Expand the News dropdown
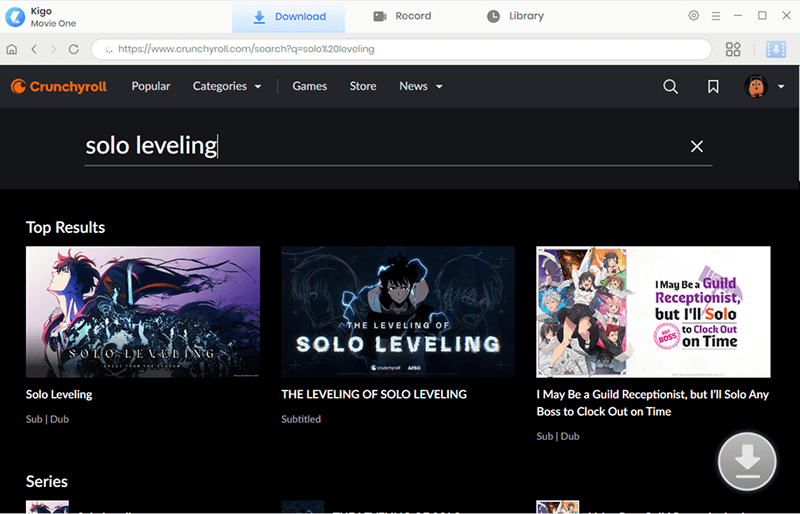Image resolution: width=800 pixels, height=514 pixels. point(420,86)
